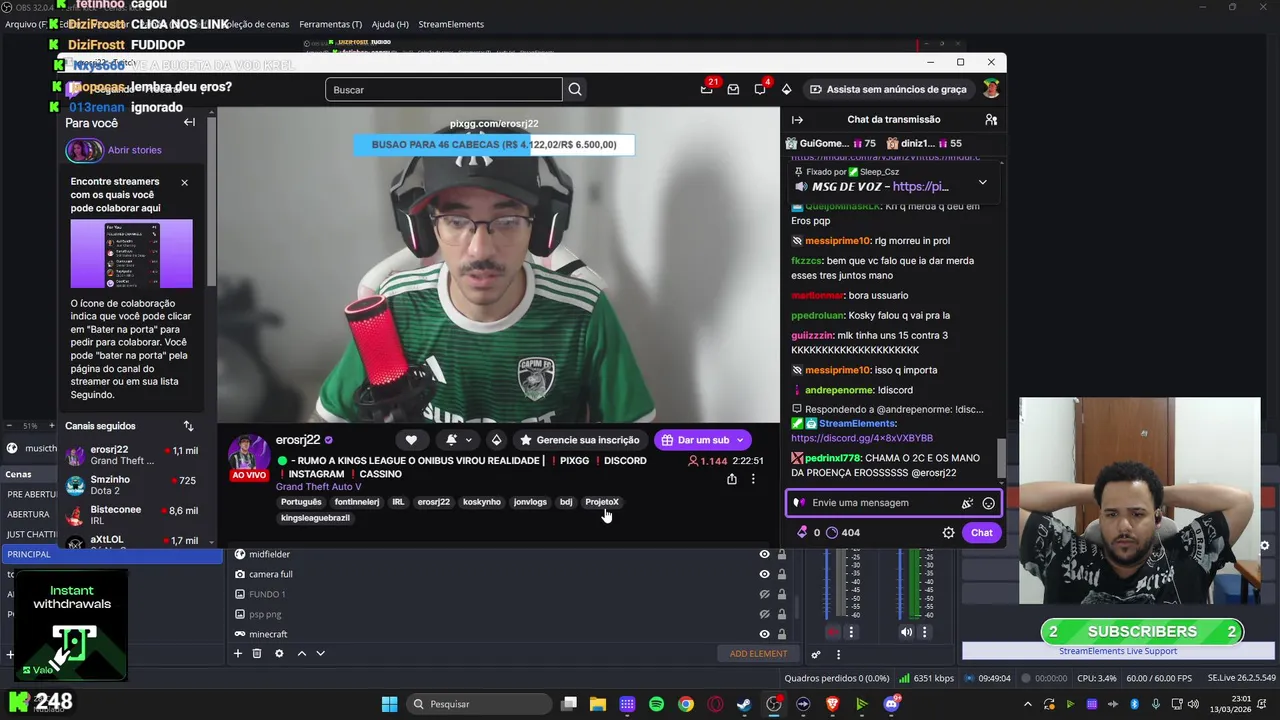Send message with the Chat button
Viewport: 1280px width, 720px height.
[x=982, y=533]
